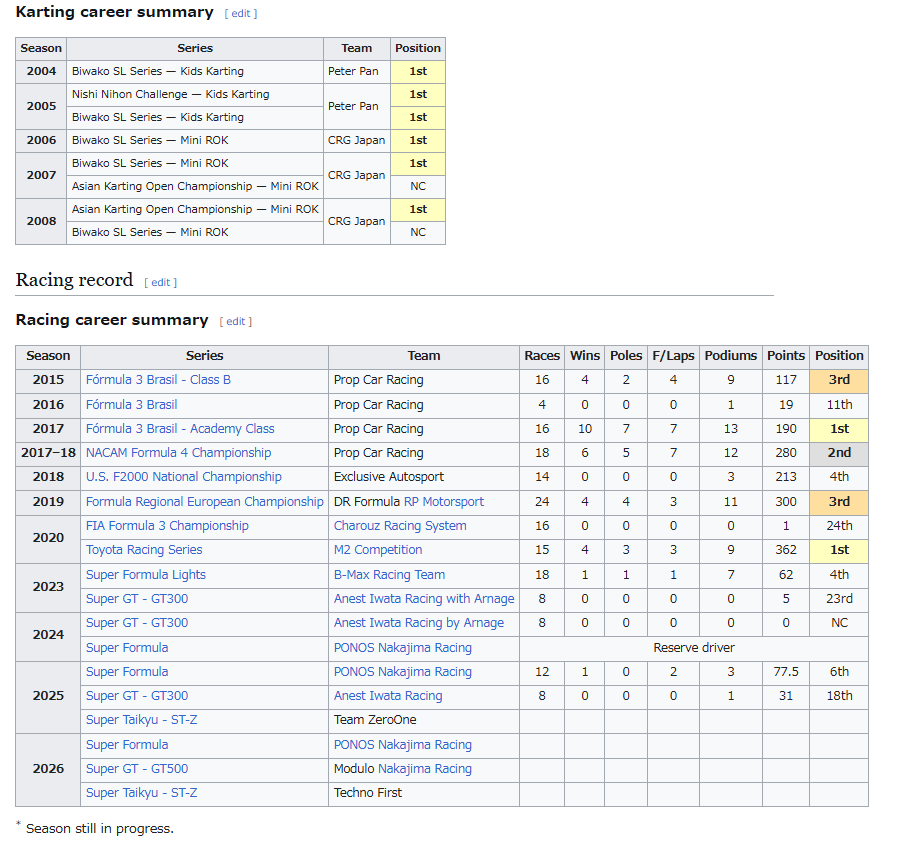Open Super GT - GT500 link
This screenshot has width=897, height=843.
[137, 770]
